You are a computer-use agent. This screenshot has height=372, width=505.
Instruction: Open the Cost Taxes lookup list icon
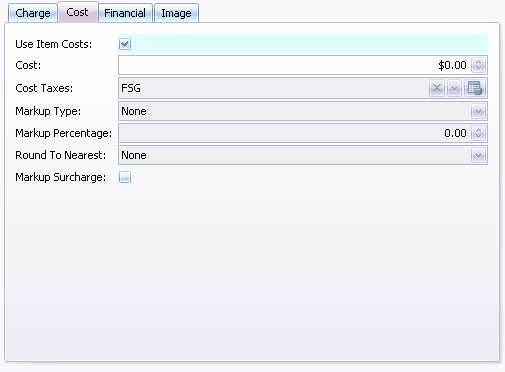(x=474, y=88)
